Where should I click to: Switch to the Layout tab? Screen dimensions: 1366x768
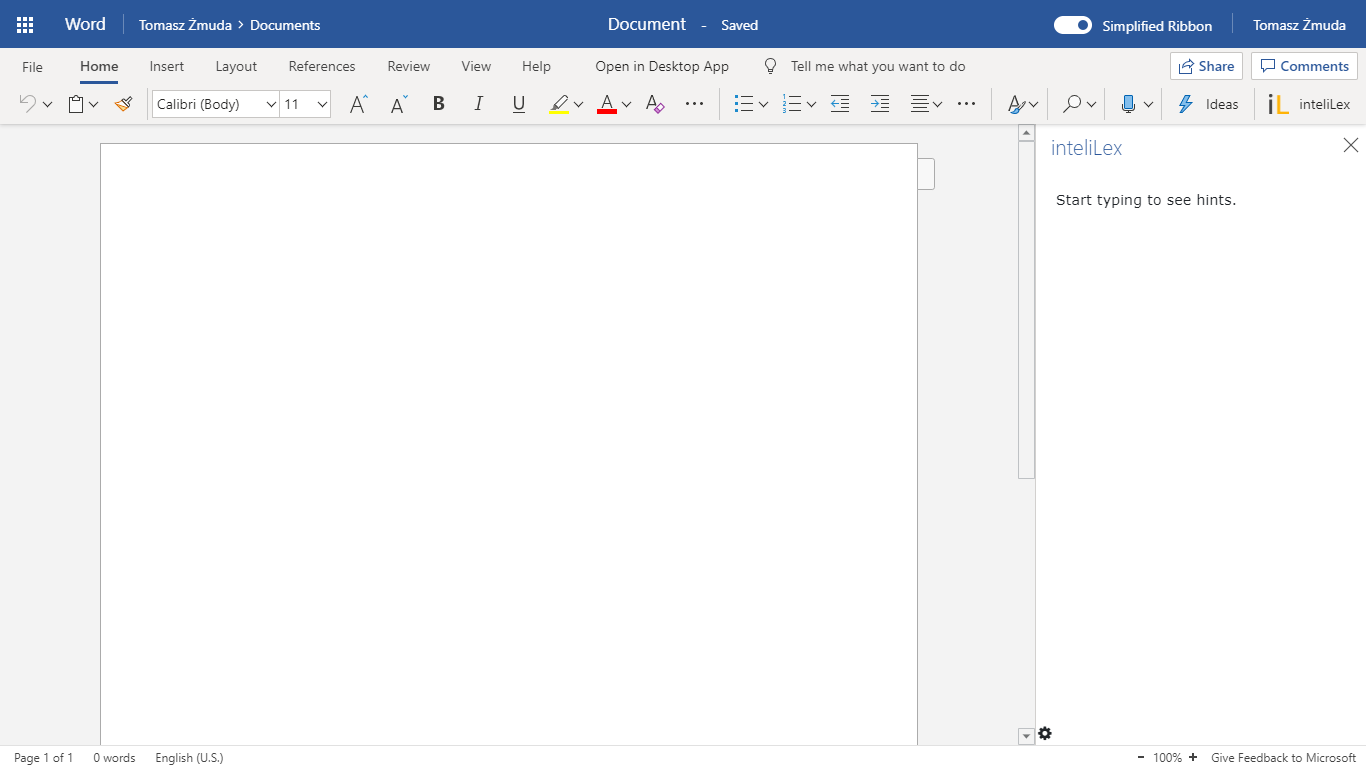236,66
